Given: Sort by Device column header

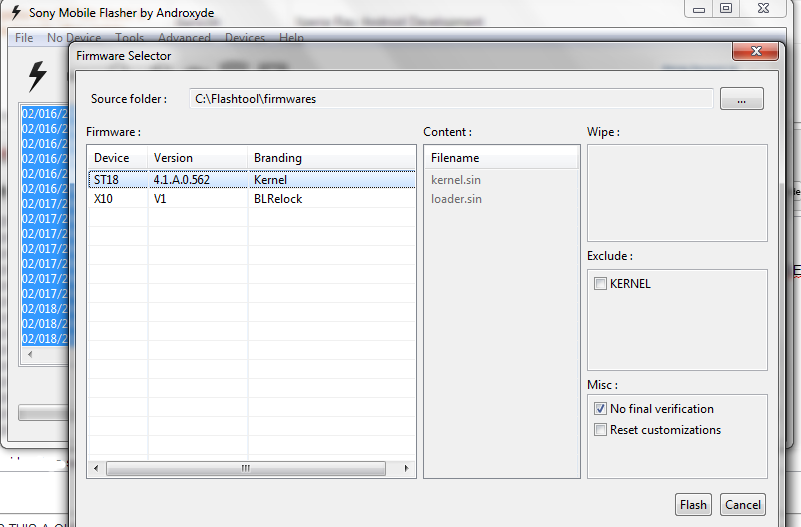Looking at the screenshot, I should coord(118,158).
